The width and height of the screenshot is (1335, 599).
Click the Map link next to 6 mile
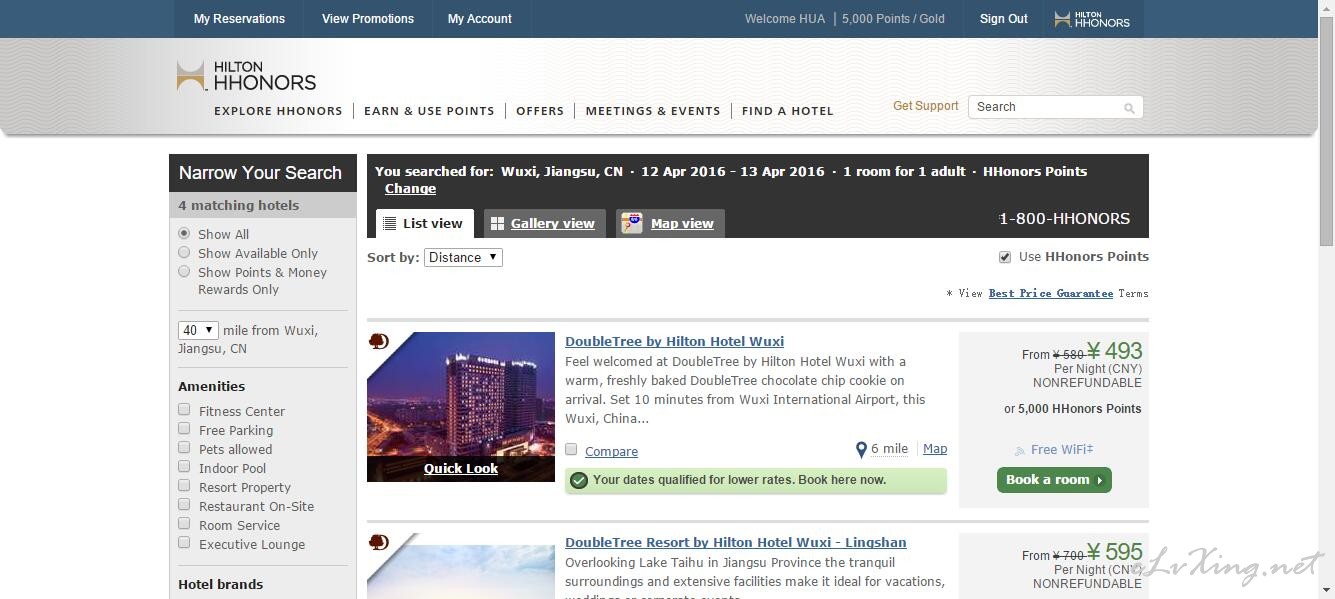(935, 449)
